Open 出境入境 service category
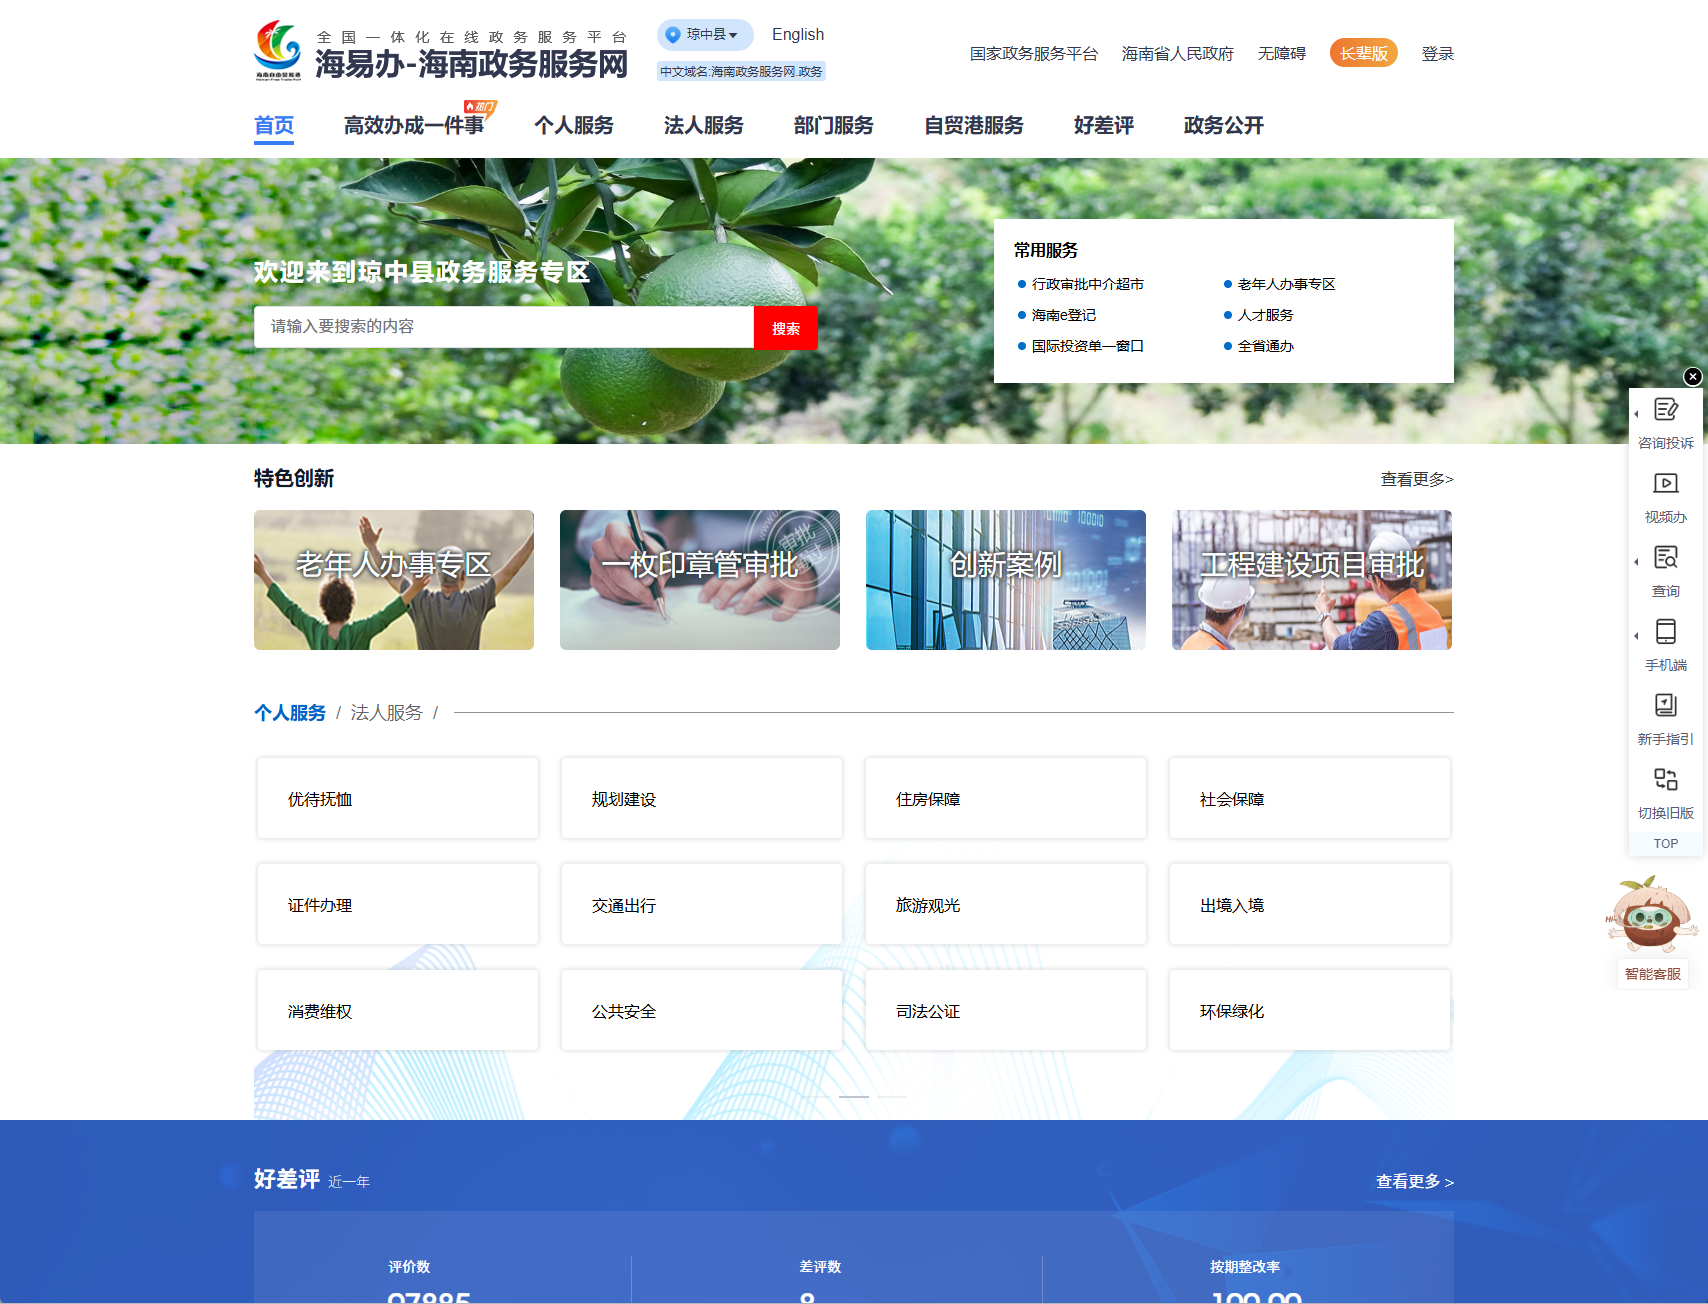This screenshot has height=1304, width=1708. (1310, 904)
